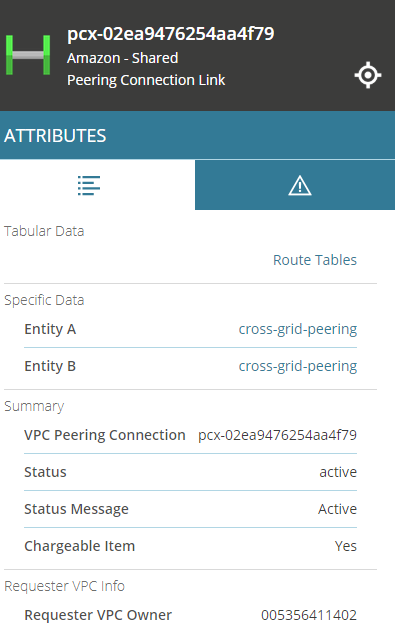
Task: Click the Requester VPC Info heading
Action: [64, 586]
